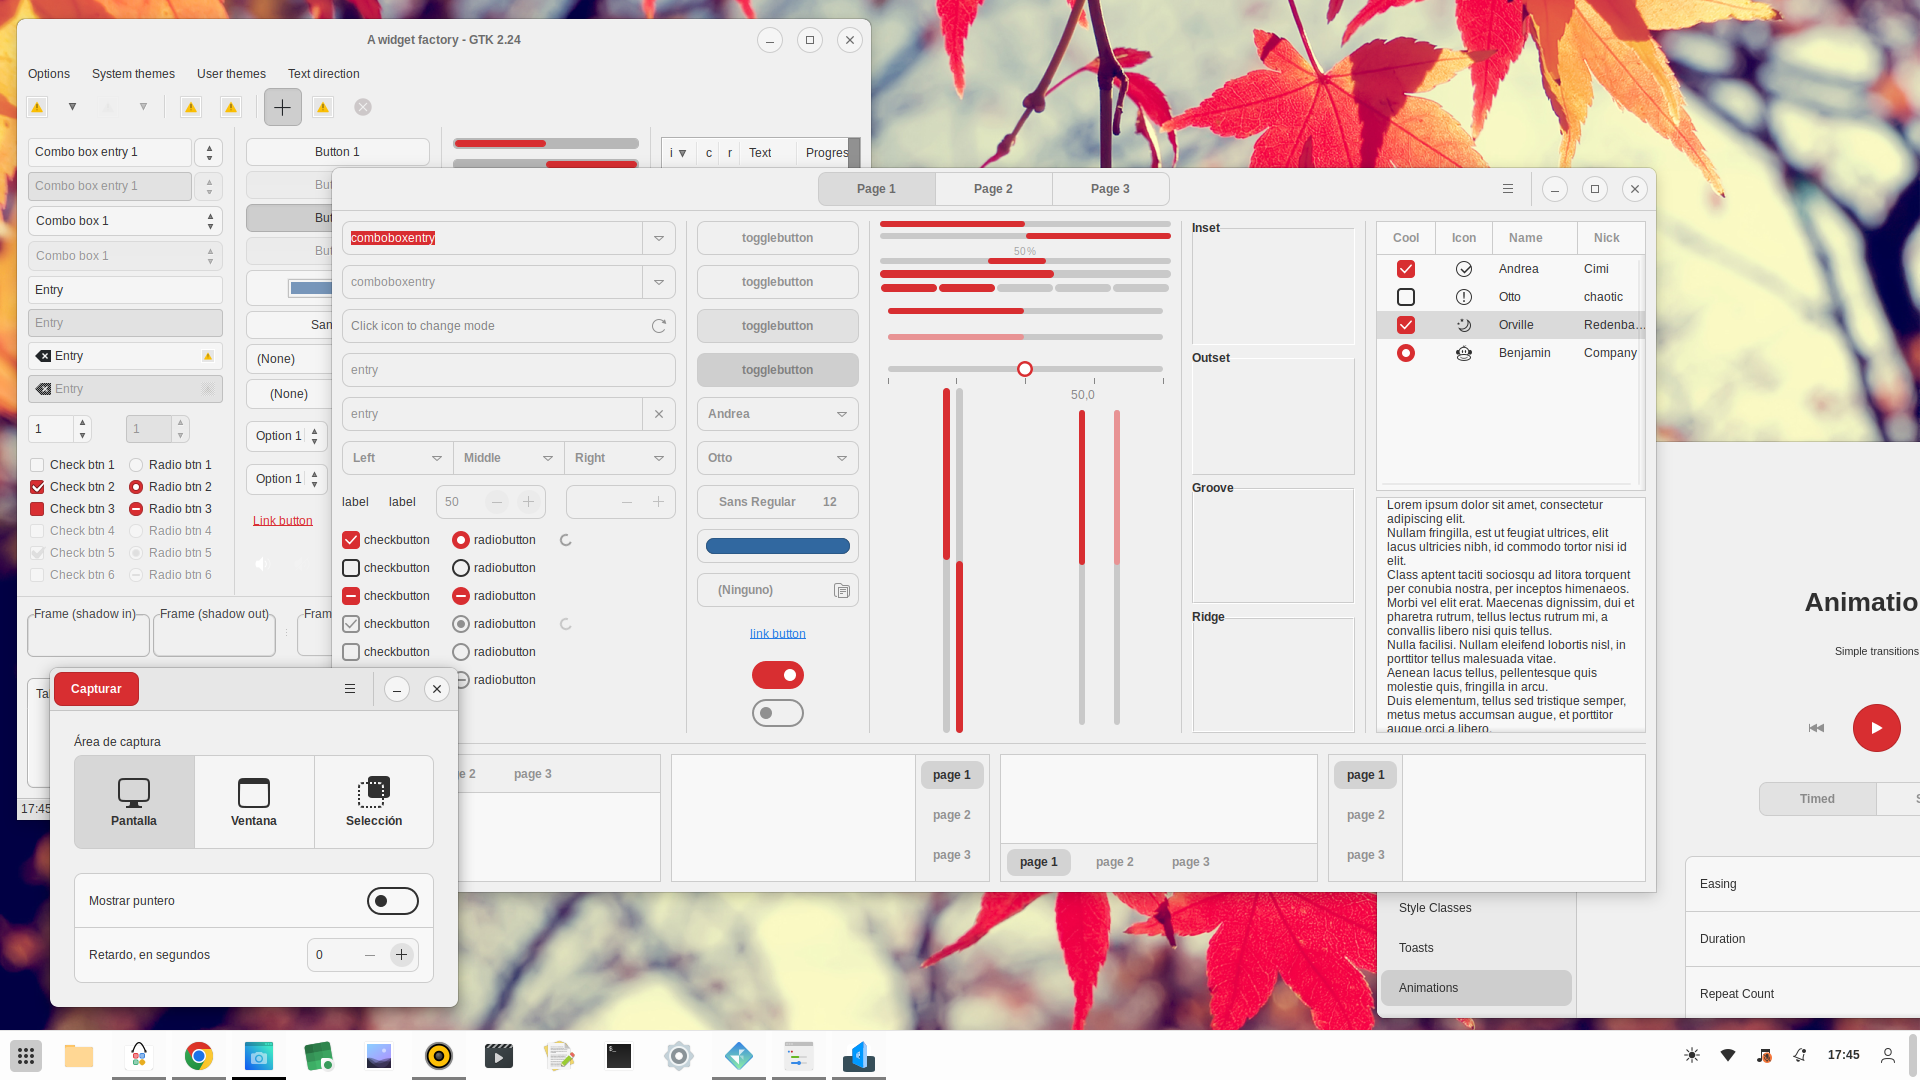Click the Capturar button
The width and height of the screenshot is (1920, 1080).
tap(96, 689)
